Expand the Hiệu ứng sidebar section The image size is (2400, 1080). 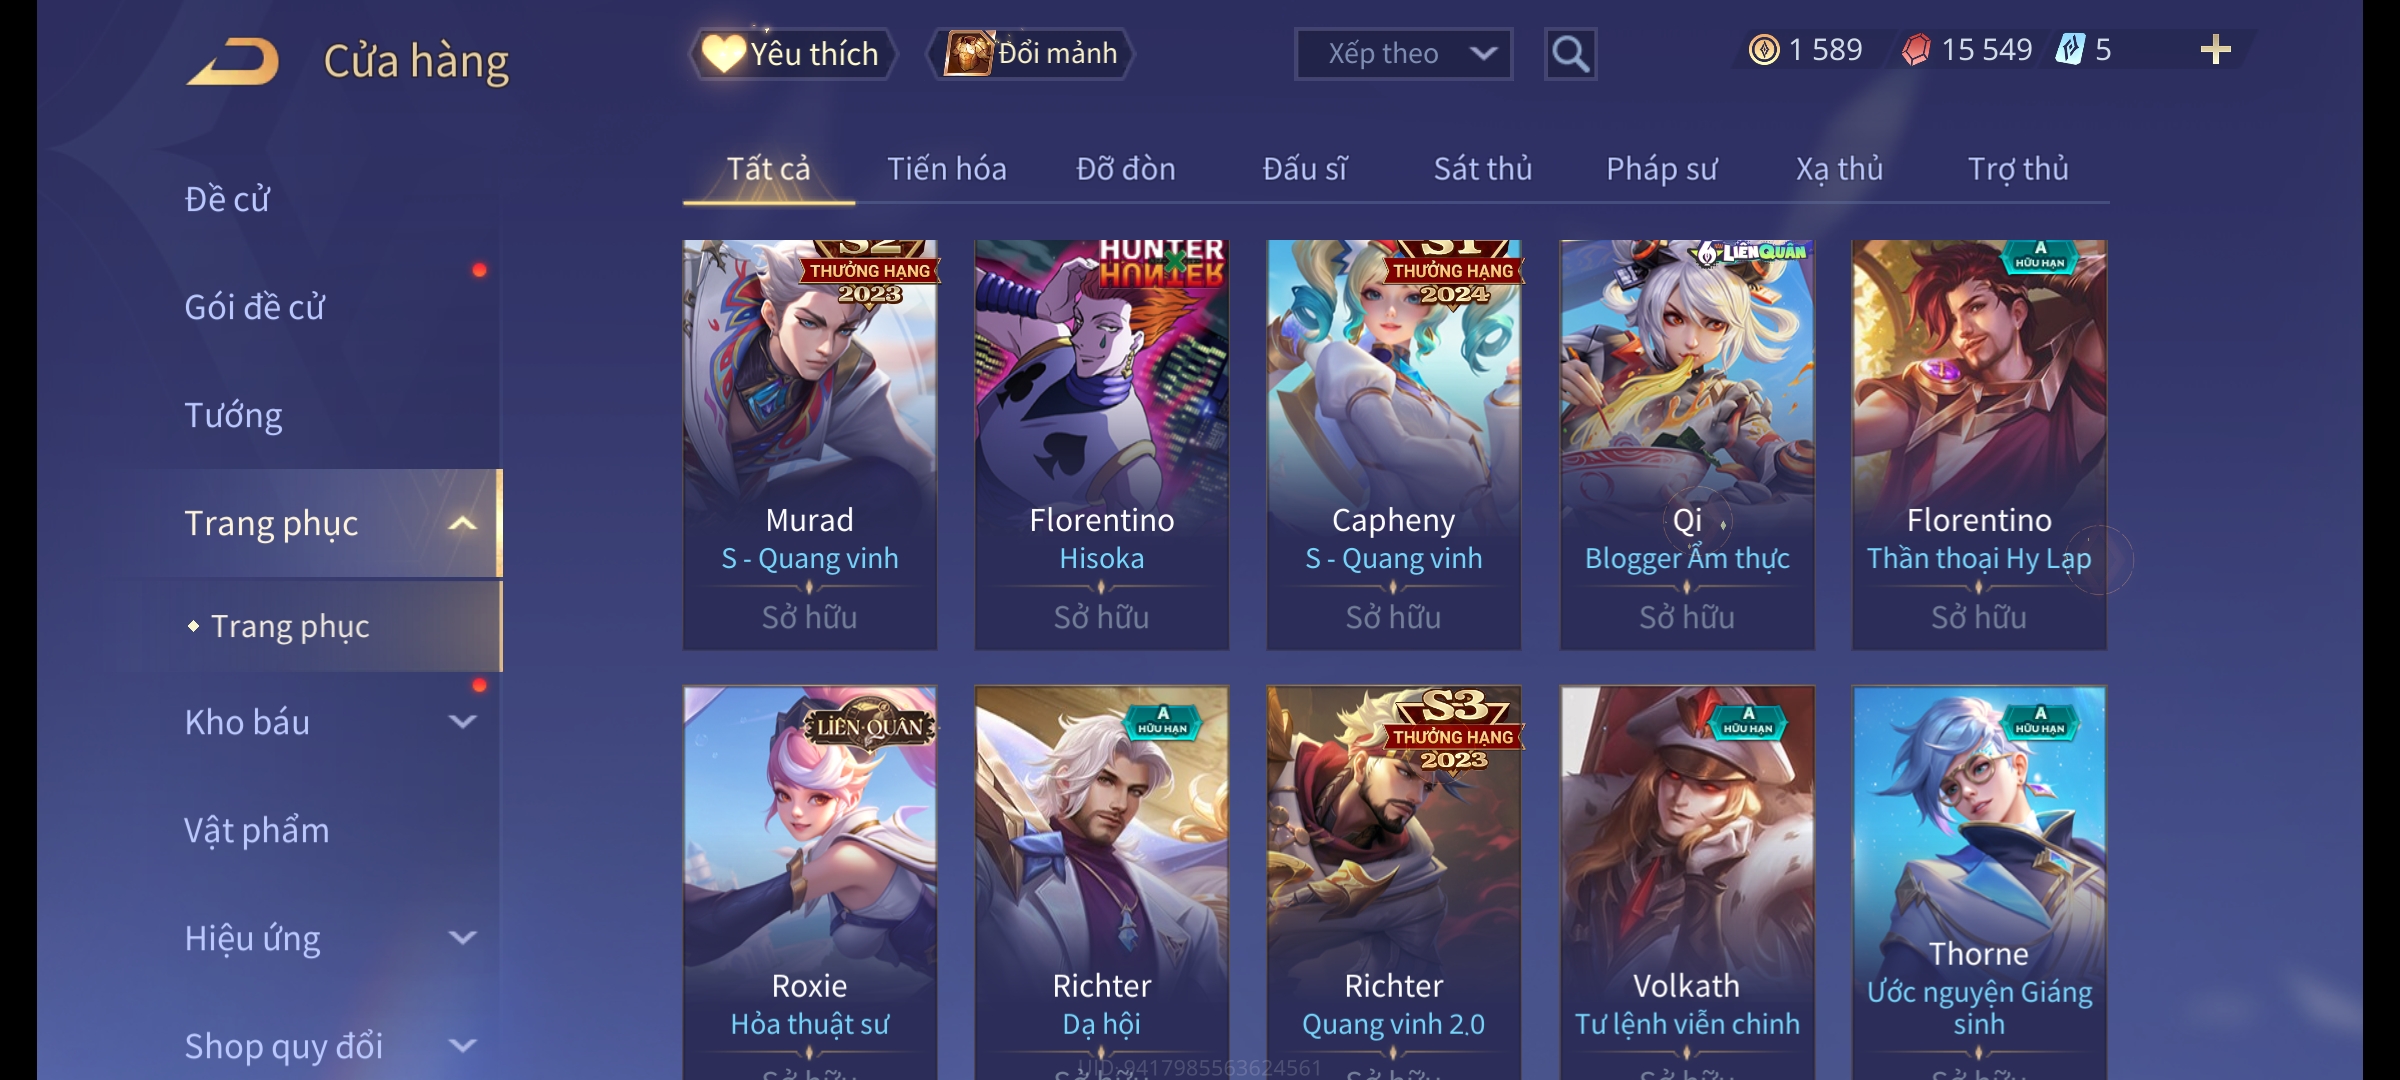(462, 938)
